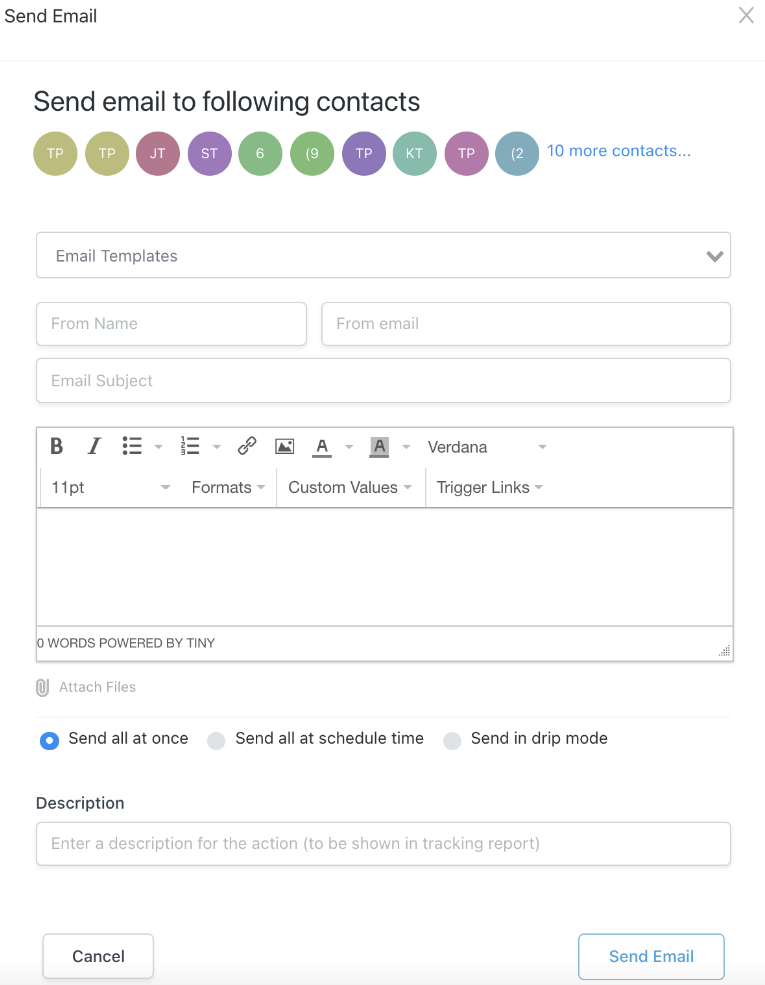Apply text color with the underlined A icon
The width and height of the screenshot is (765, 985).
[x=322, y=447]
